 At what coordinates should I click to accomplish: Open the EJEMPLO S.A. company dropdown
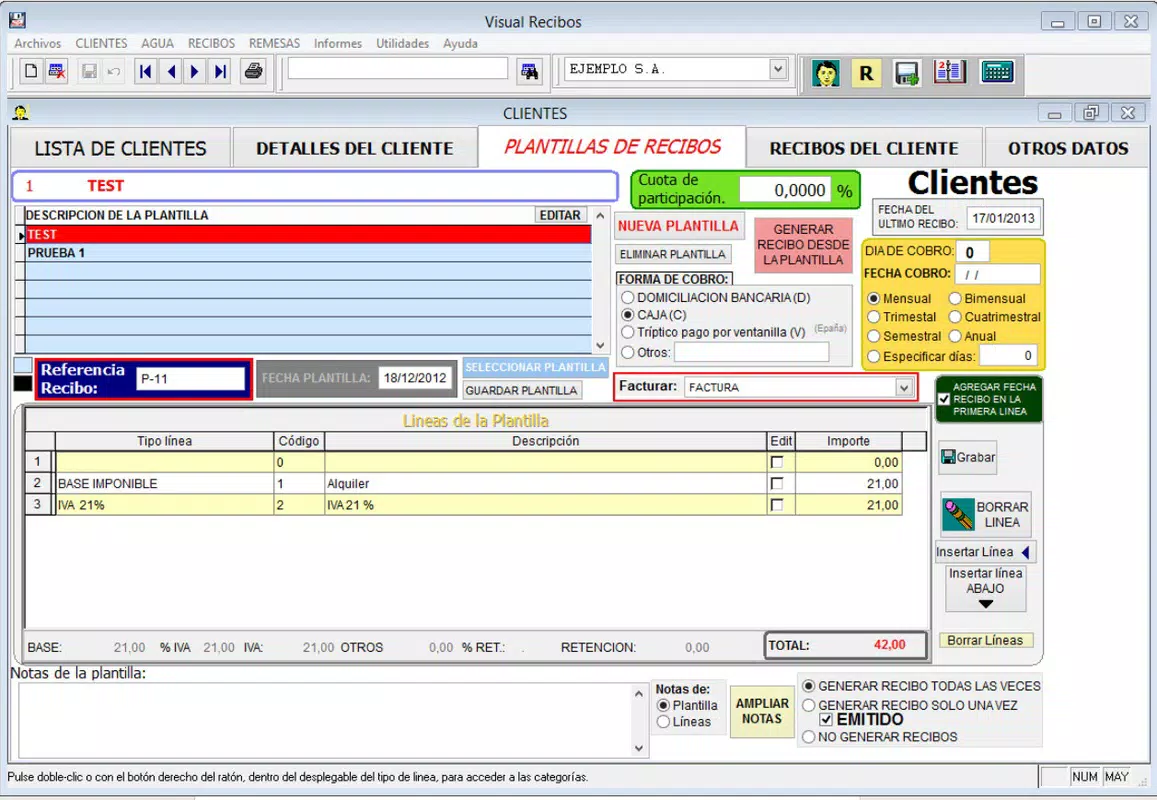(x=778, y=69)
